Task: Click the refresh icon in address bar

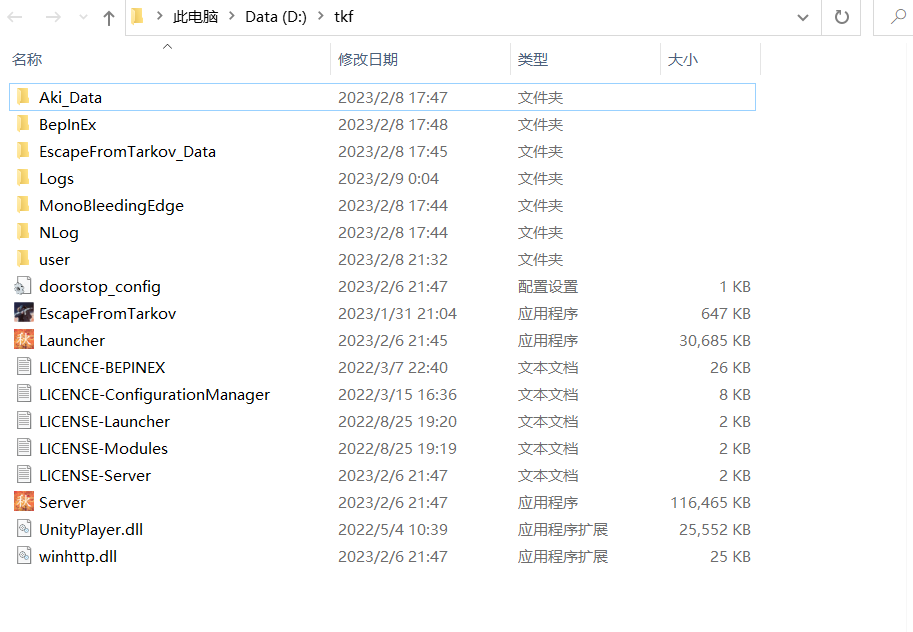Action: tap(841, 17)
